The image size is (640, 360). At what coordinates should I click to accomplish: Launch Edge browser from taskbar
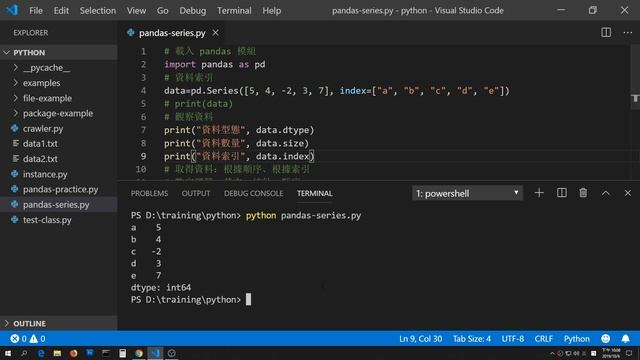pyautogui.click(x=41, y=353)
